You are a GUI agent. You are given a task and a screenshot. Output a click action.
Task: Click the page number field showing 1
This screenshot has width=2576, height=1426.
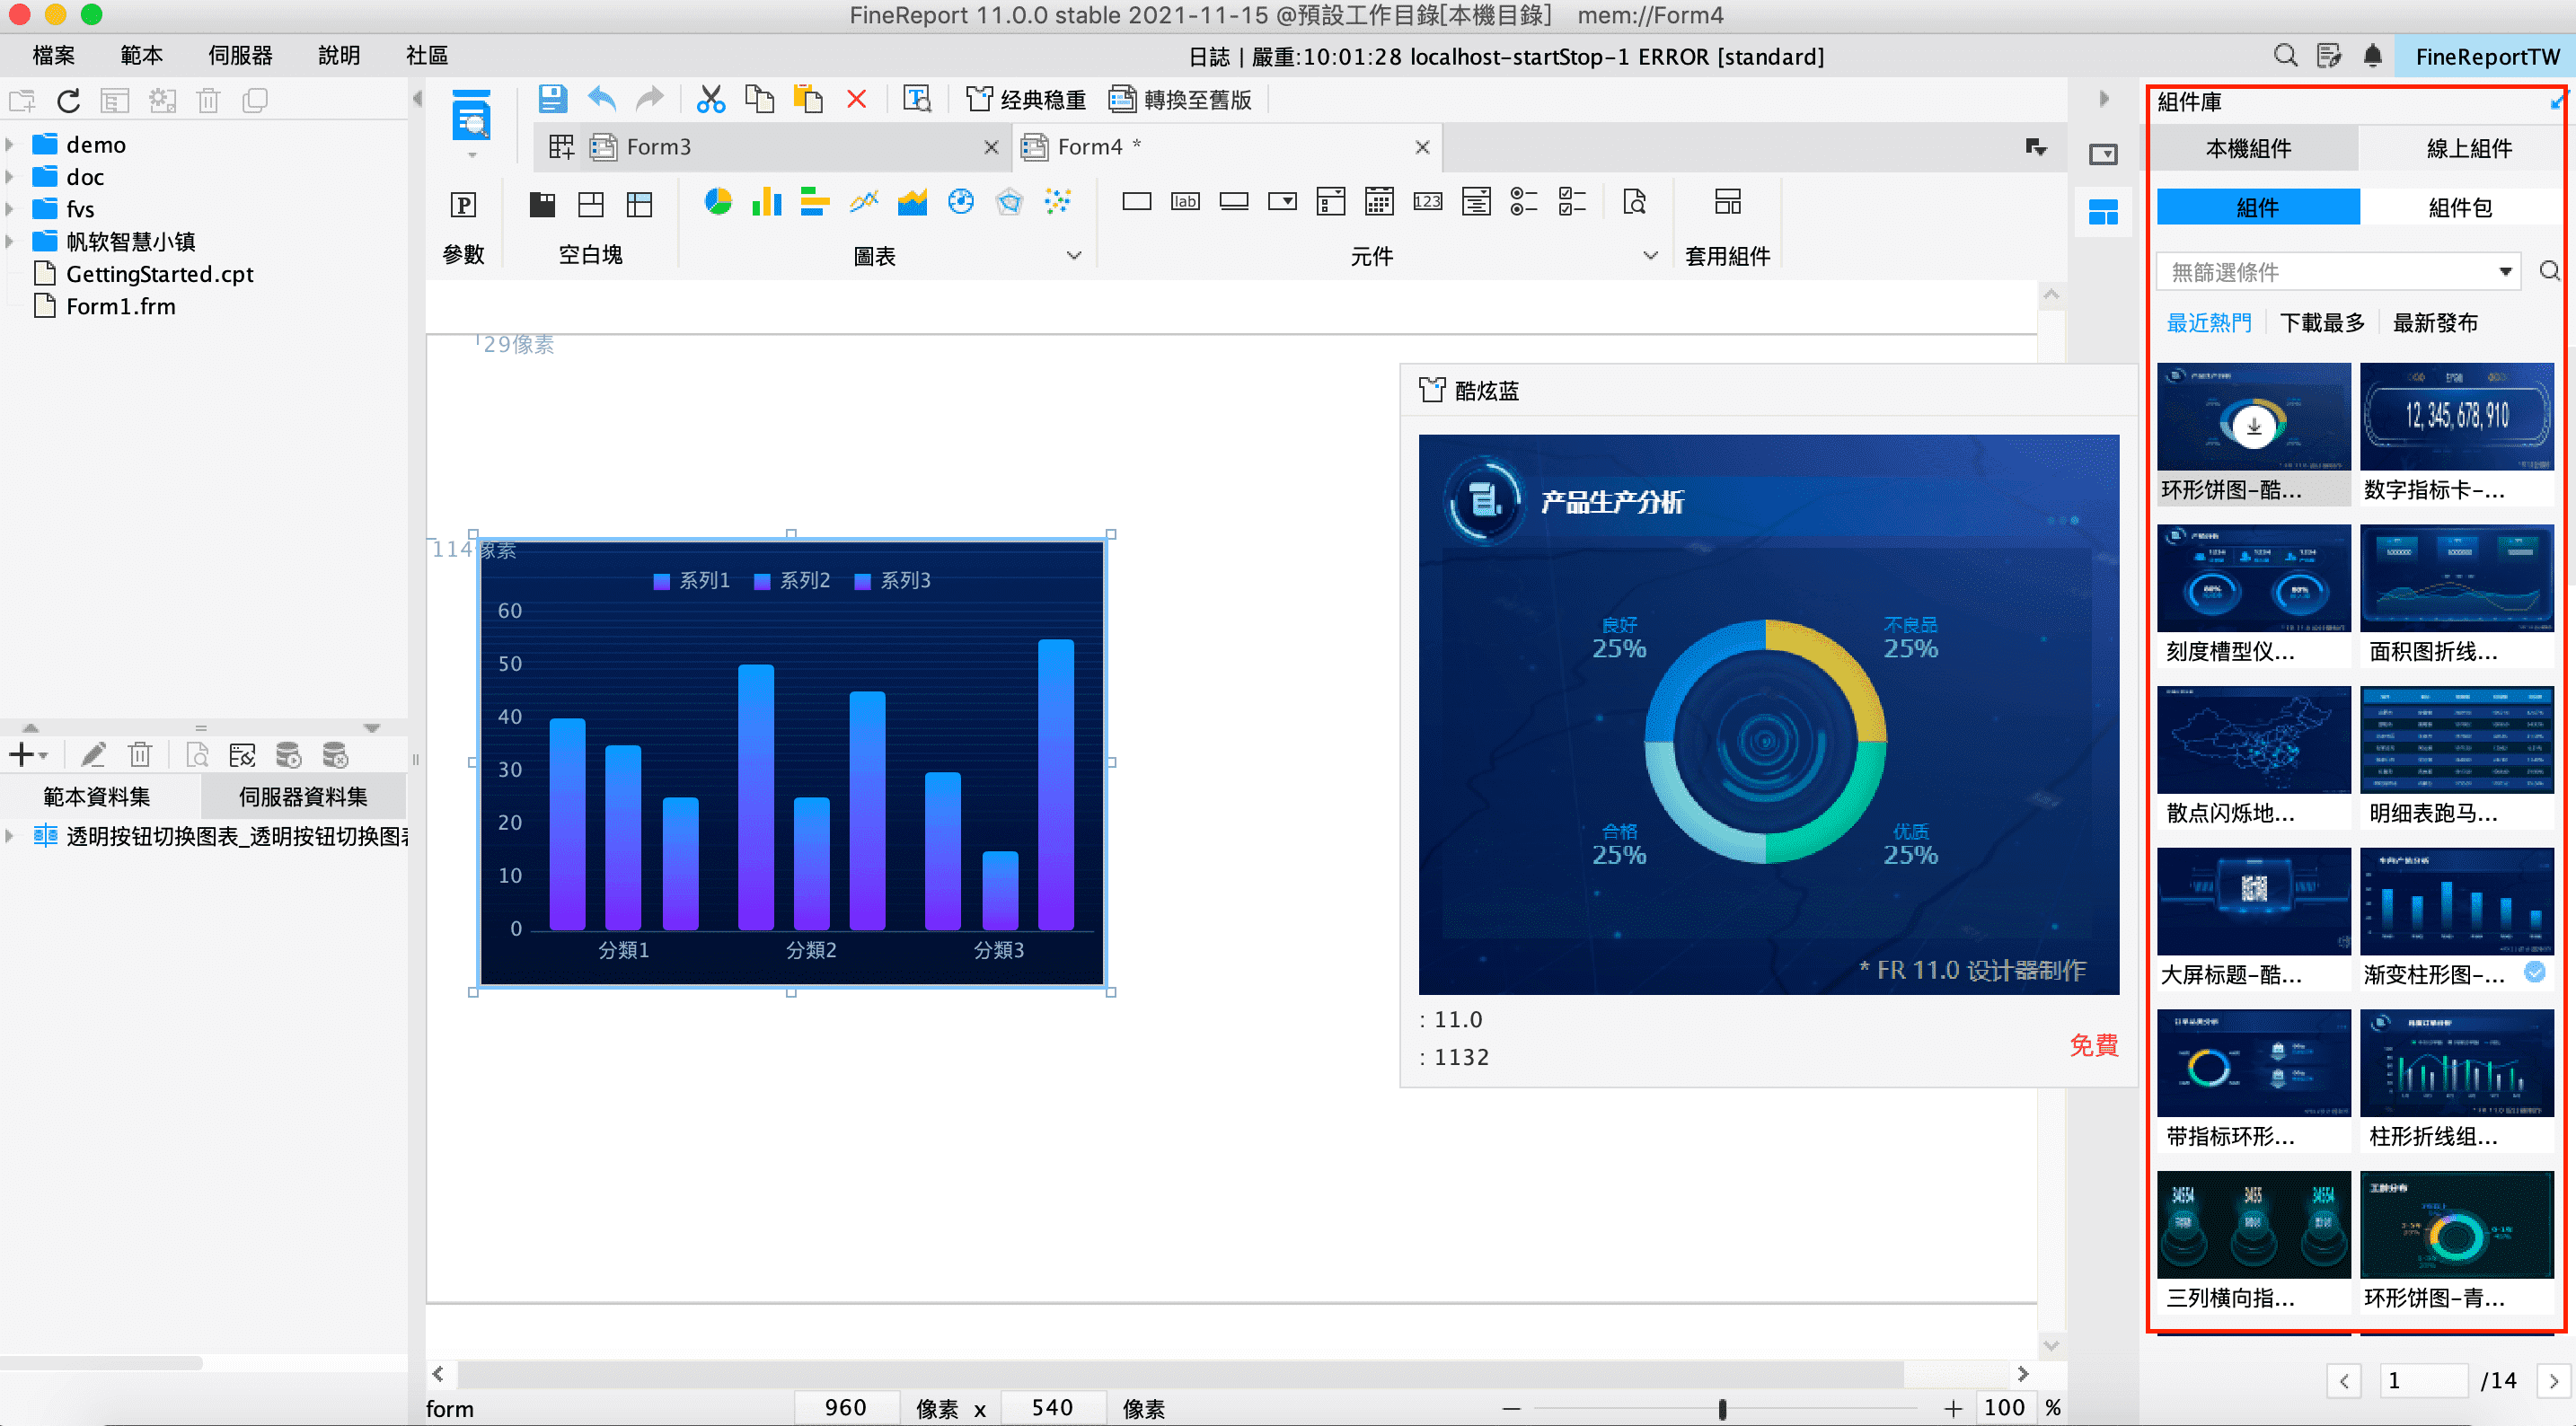2423,1381
